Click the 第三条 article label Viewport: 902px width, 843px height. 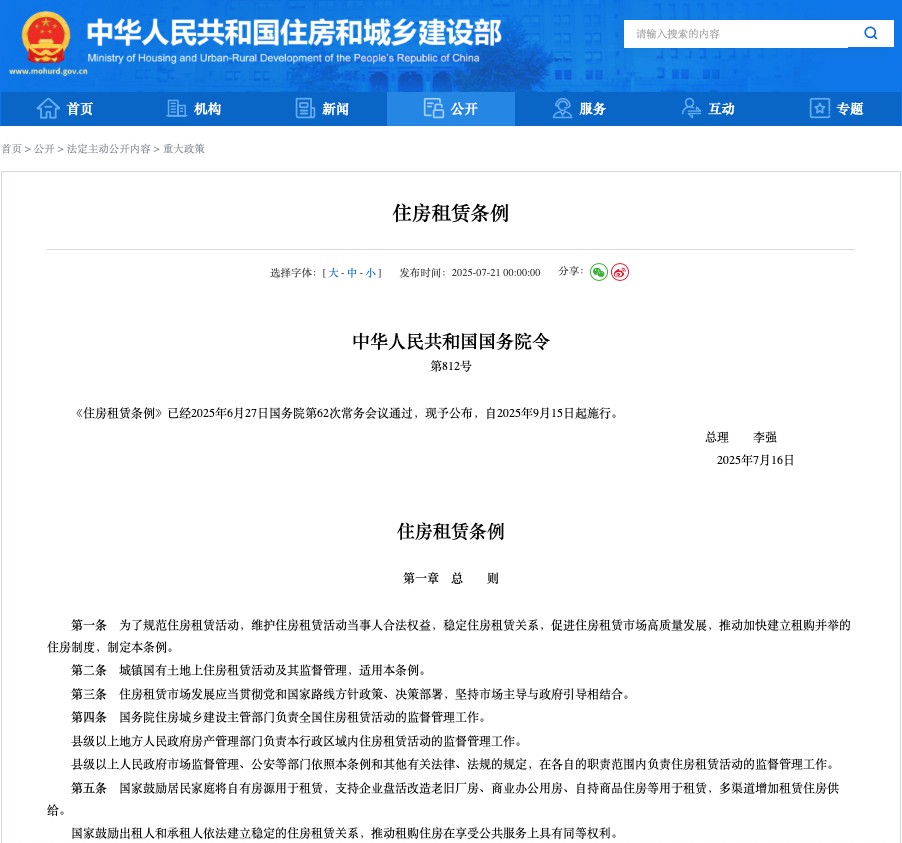89,694
